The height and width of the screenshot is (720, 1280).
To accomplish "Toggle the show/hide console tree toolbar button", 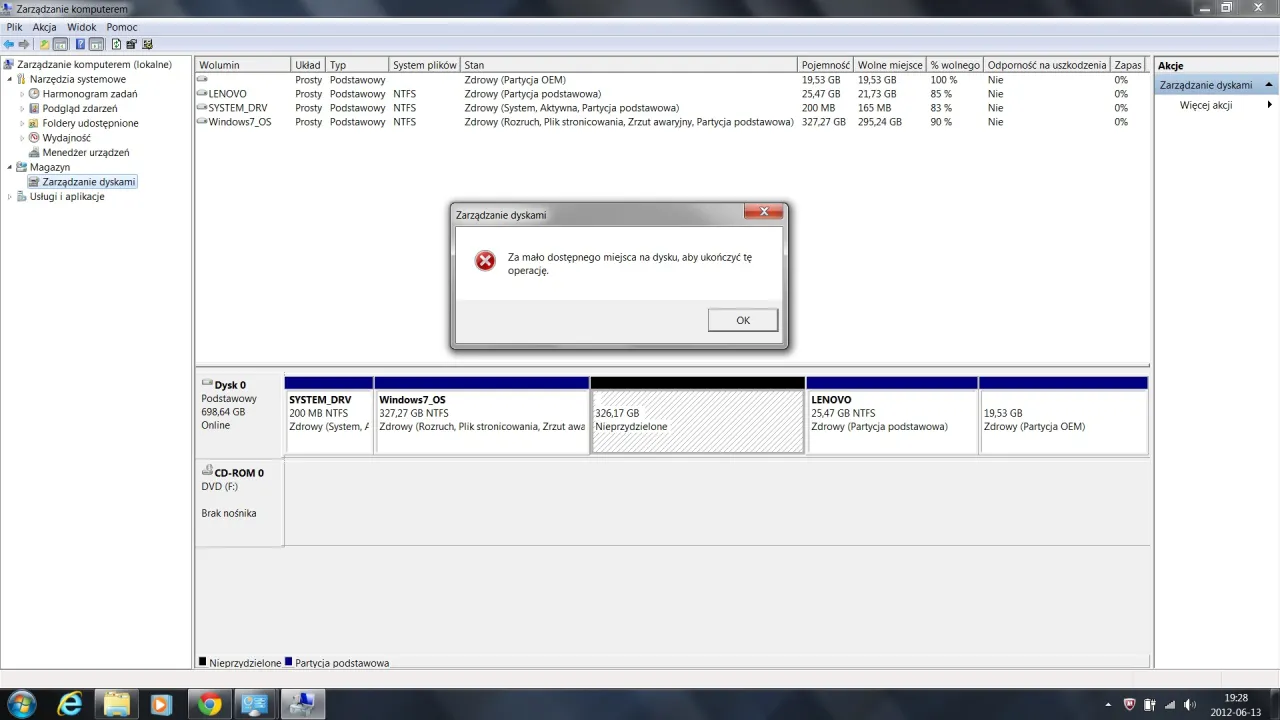I will point(61,44).
